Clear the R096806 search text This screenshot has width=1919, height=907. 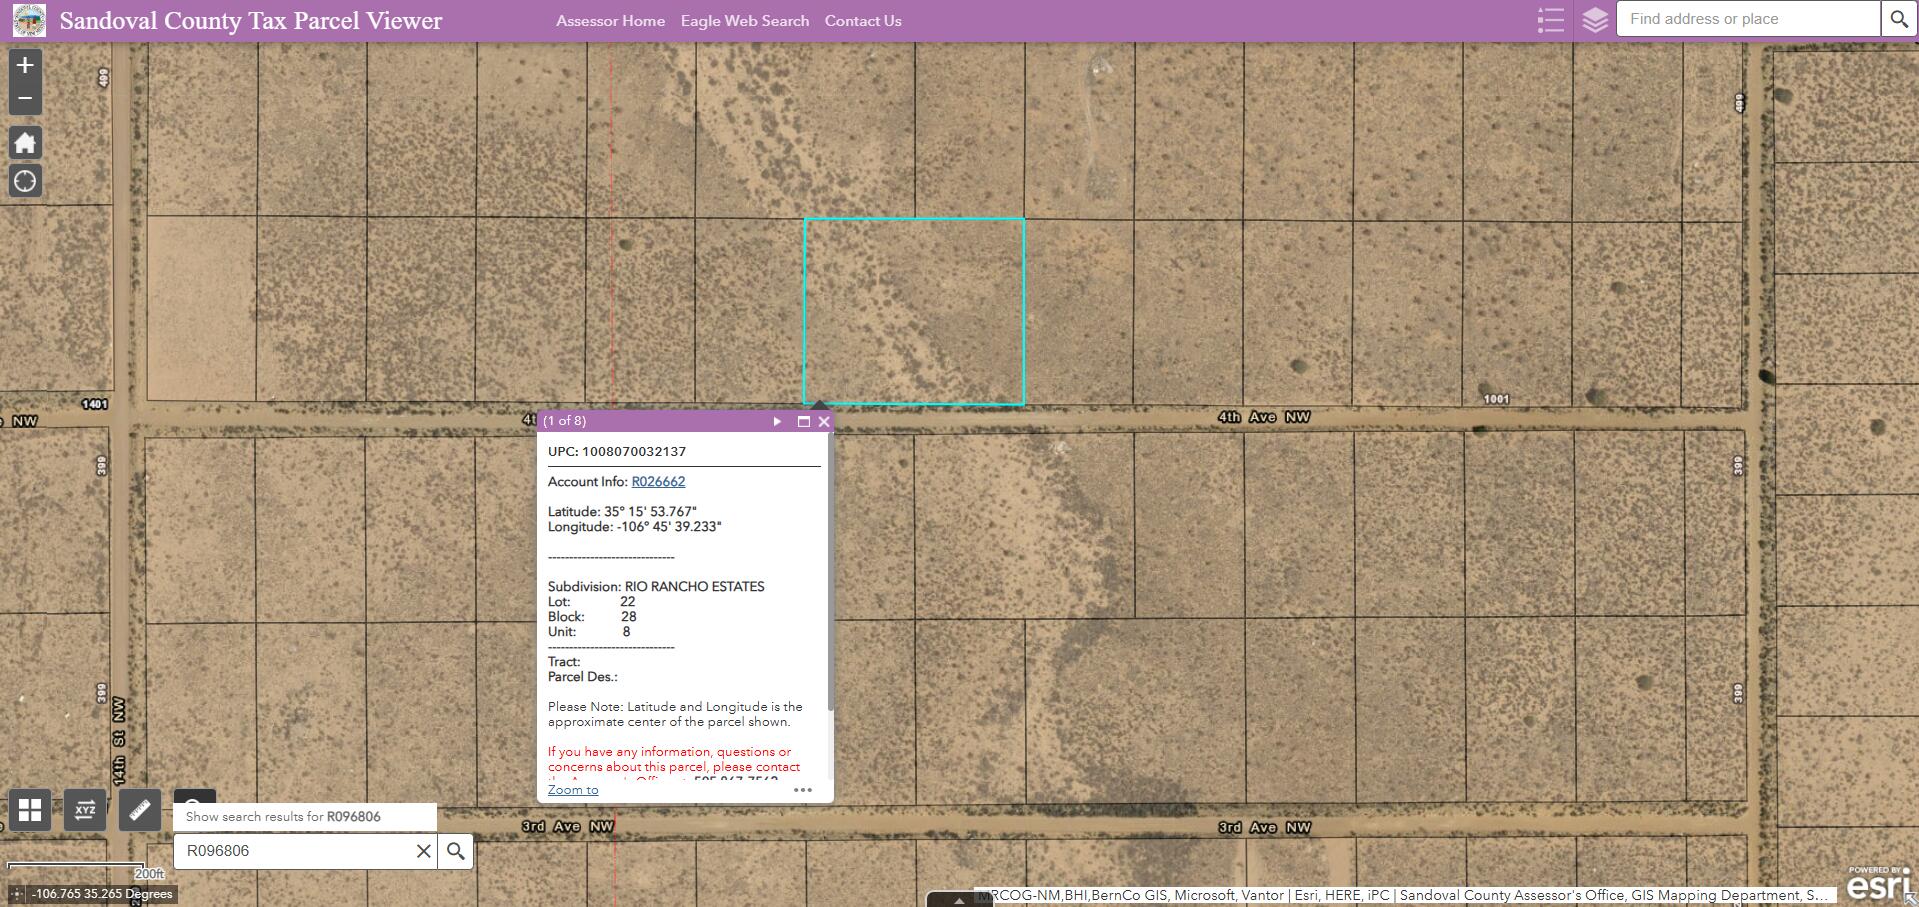tap(423, 851)
